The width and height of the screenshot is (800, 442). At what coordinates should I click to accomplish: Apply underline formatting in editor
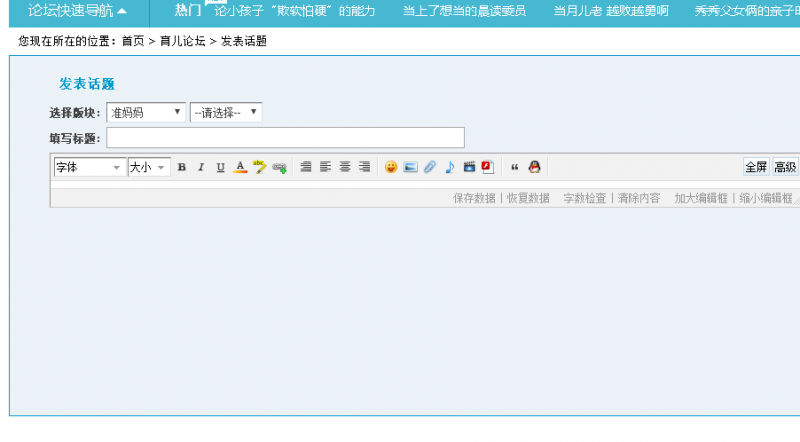coord(221,167)
